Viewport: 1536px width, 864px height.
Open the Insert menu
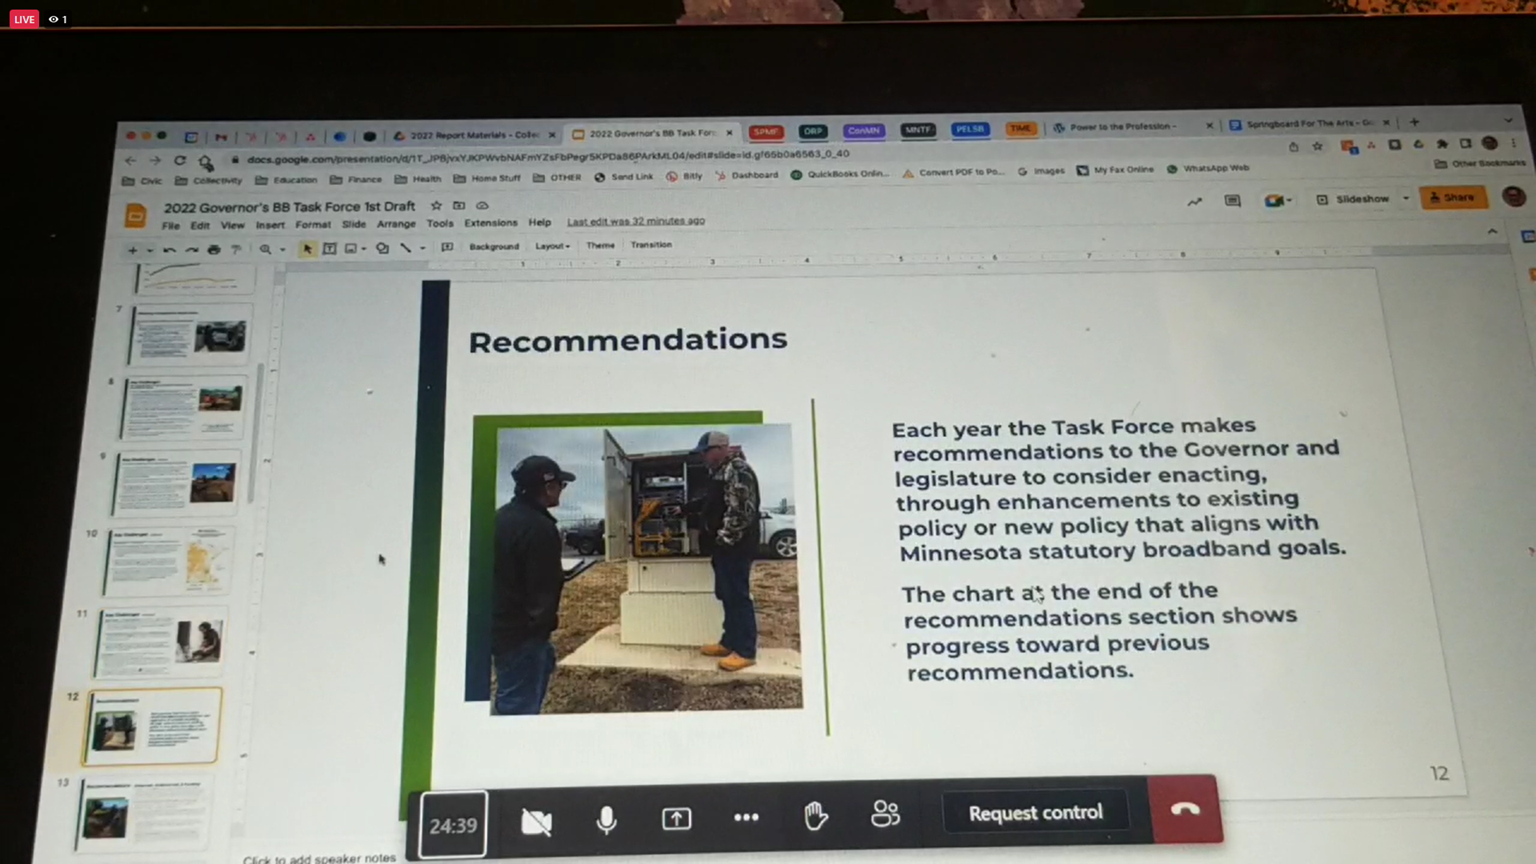pyautogui.click(x=270, y=226)
